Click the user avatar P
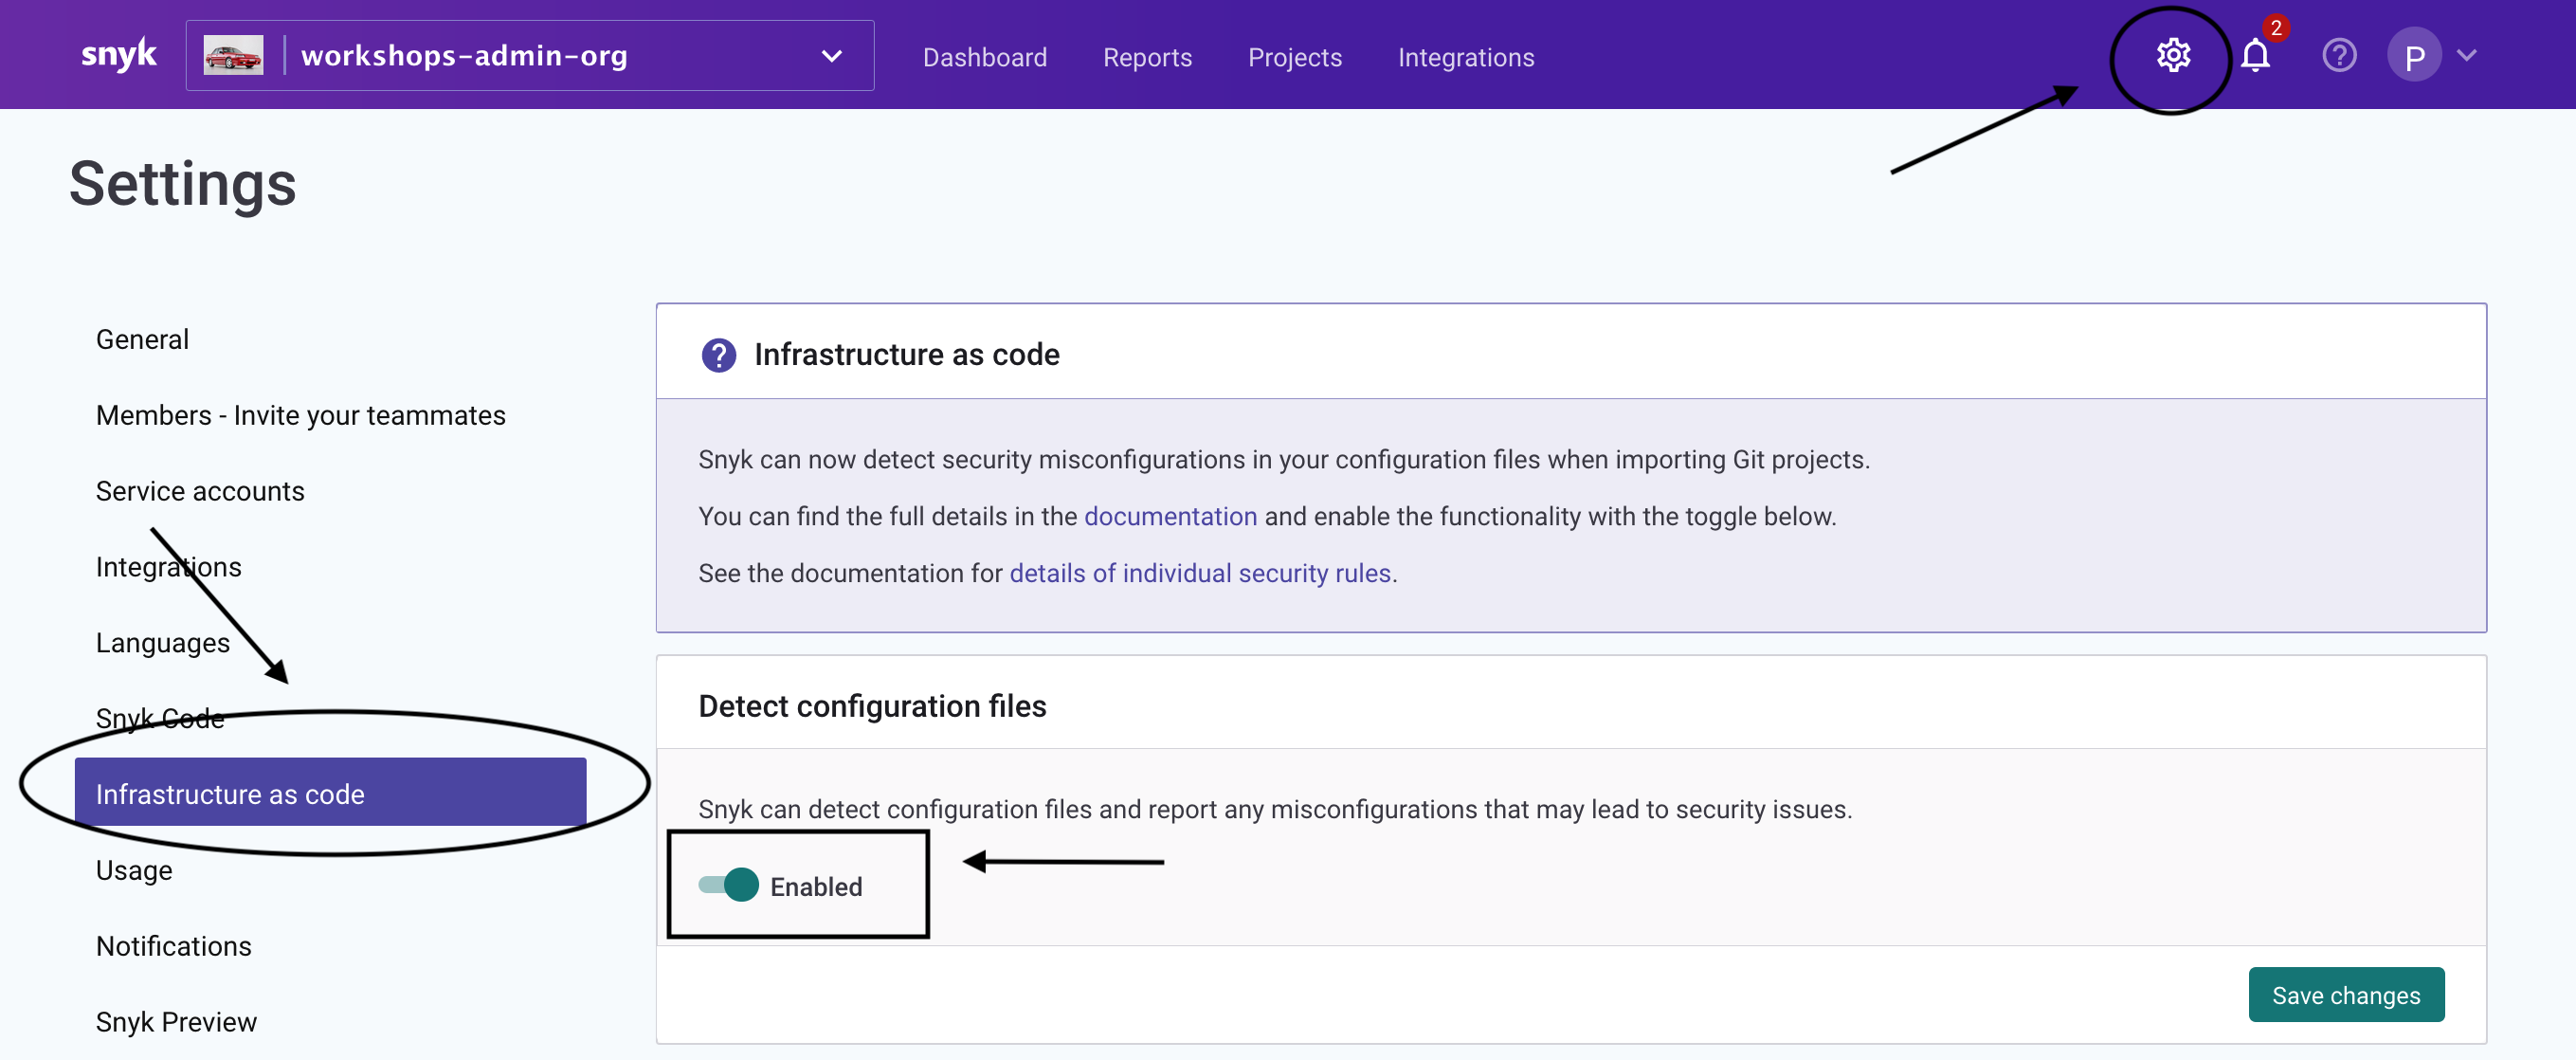 click(x=2414, y=56)
